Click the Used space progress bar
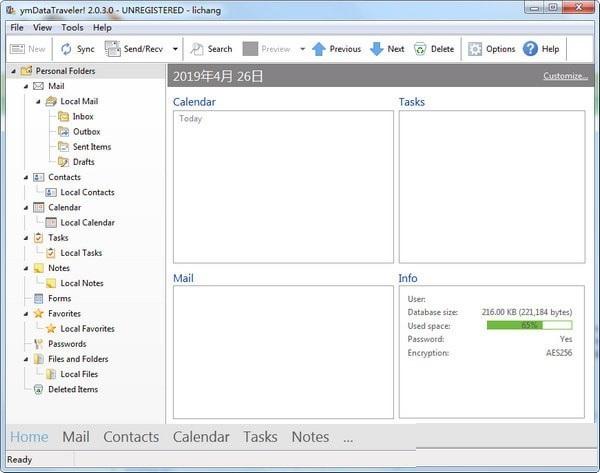600x473 pixels. [x=529, y=325]
